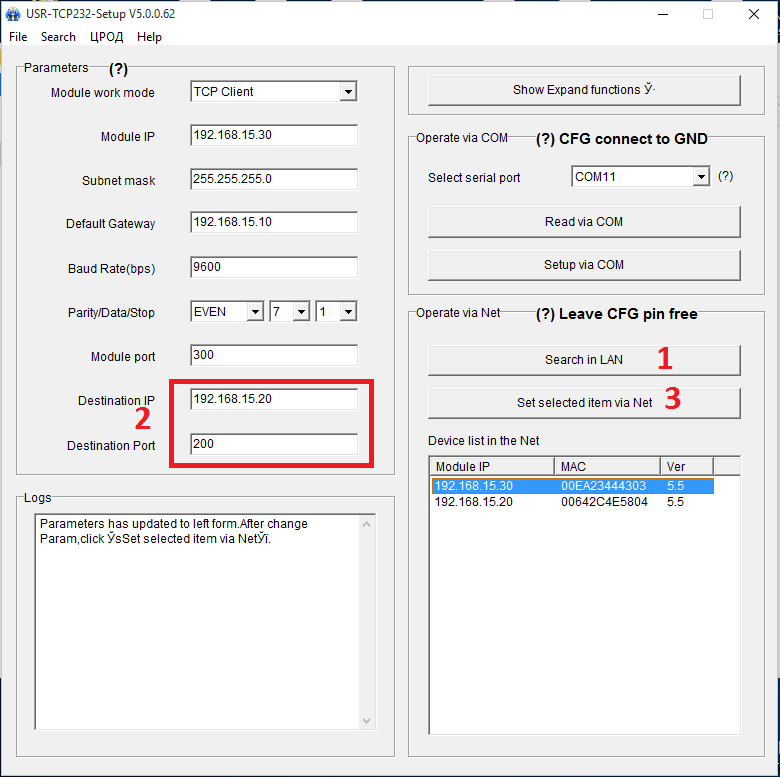This screenshot has width=780, height=777.
Task: Open the stop bits dropdown showing 1
Action: tap(347, 312)
